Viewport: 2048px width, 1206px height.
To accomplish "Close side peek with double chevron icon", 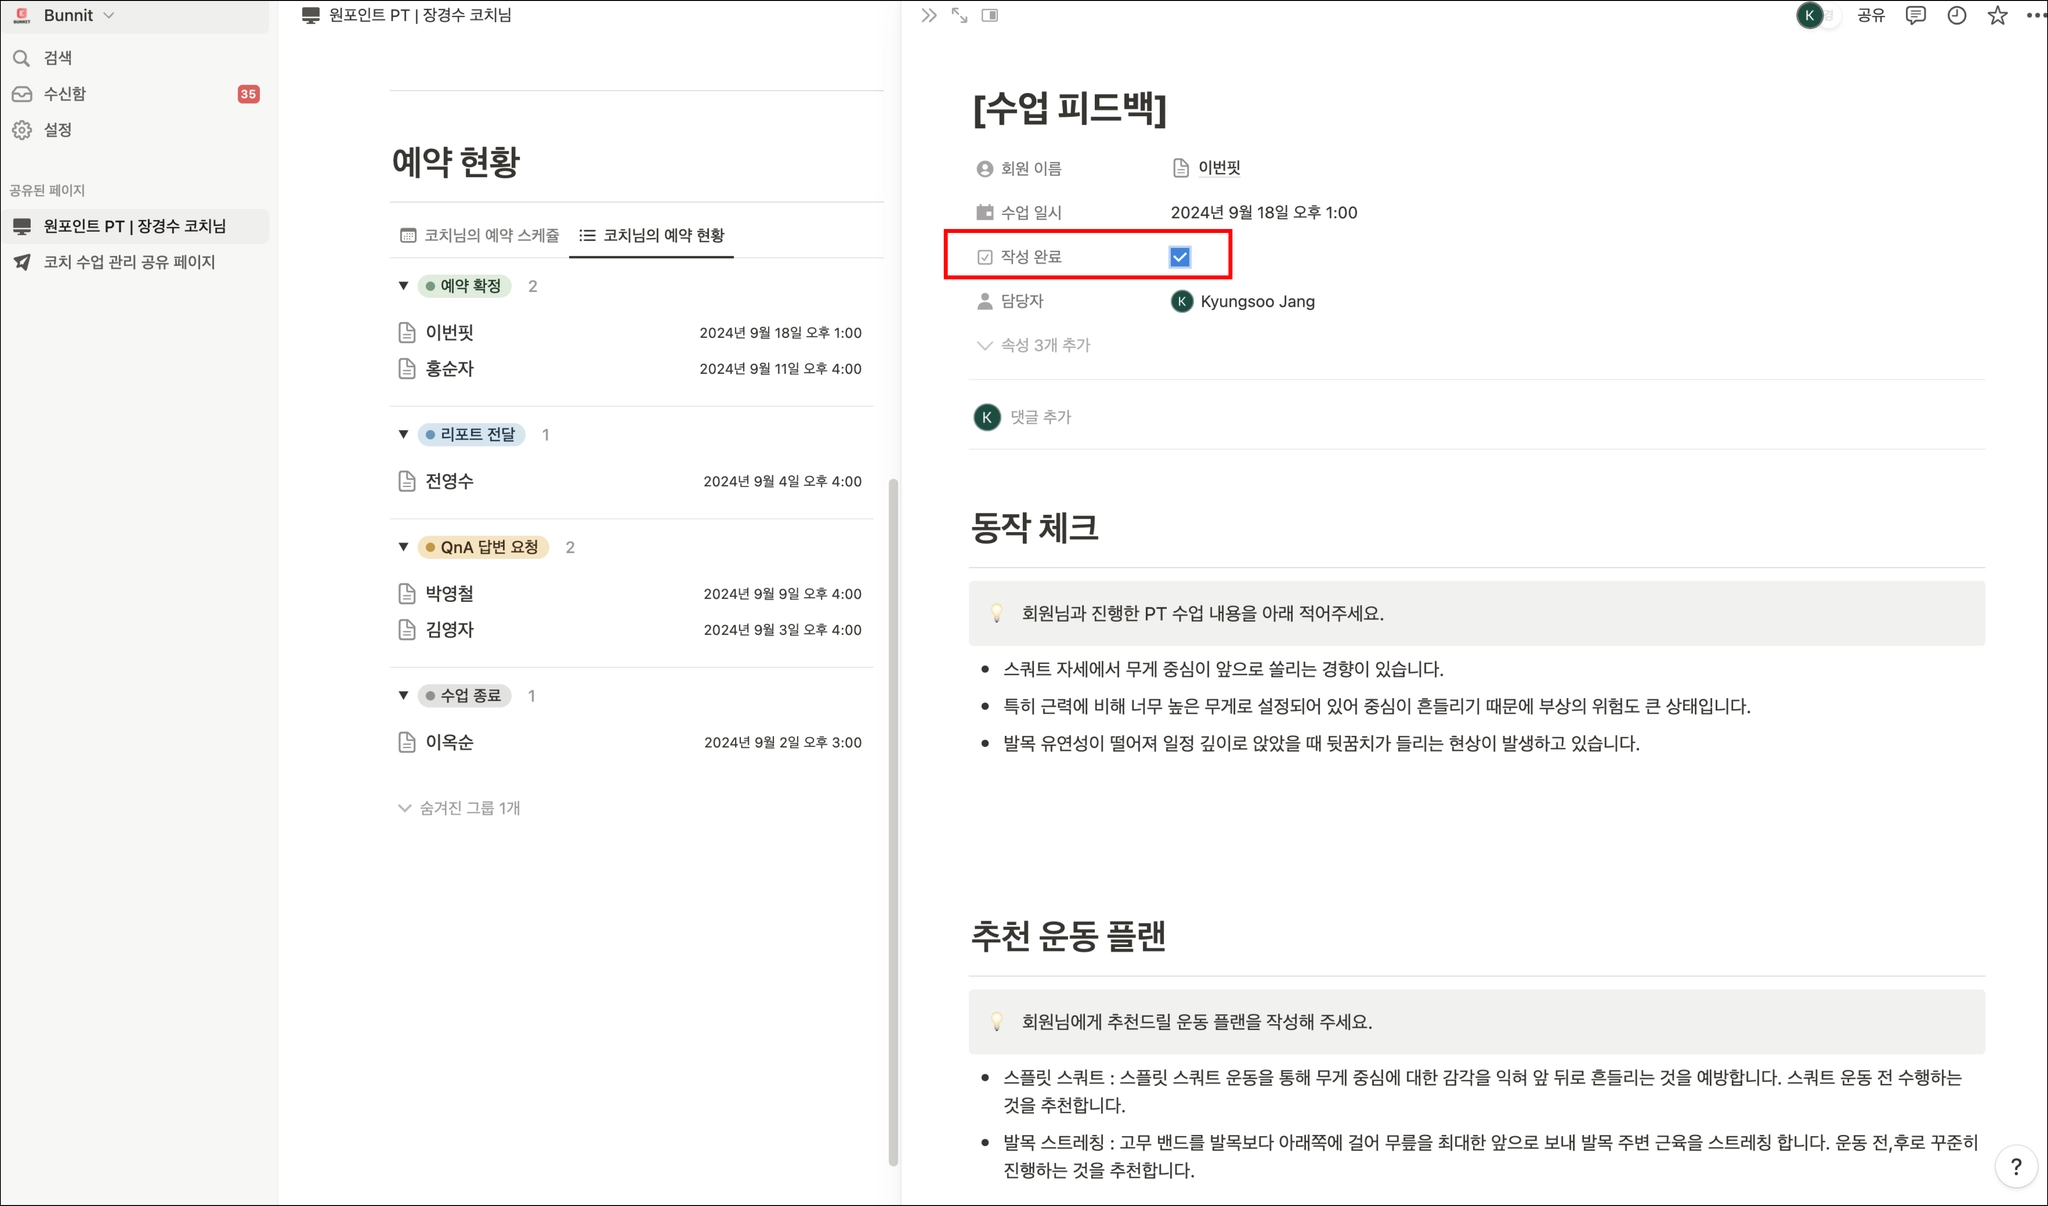I will [x=929, y=16].
